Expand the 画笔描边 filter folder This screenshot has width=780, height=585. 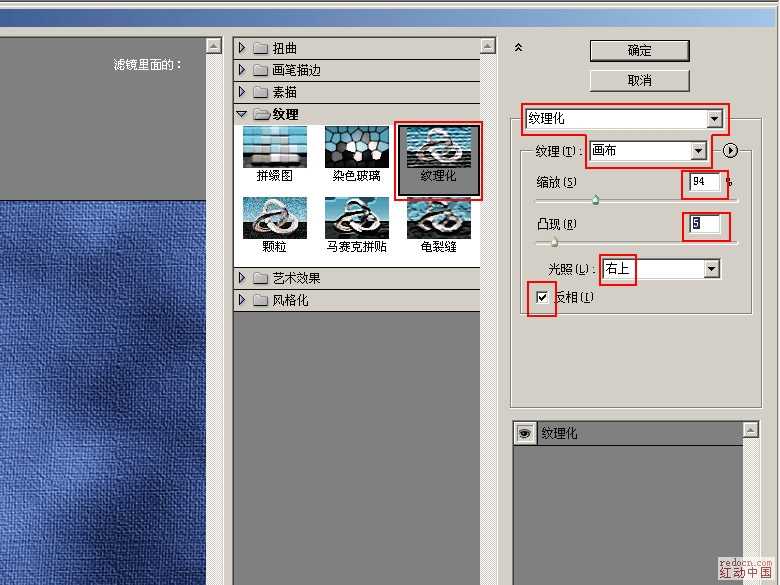(x=242, y=70)
